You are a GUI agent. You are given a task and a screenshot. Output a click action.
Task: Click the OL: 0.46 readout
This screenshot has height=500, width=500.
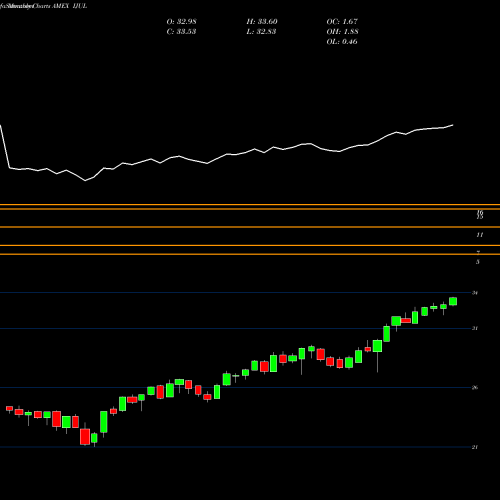pyautogui.click(x=342, y=42)
